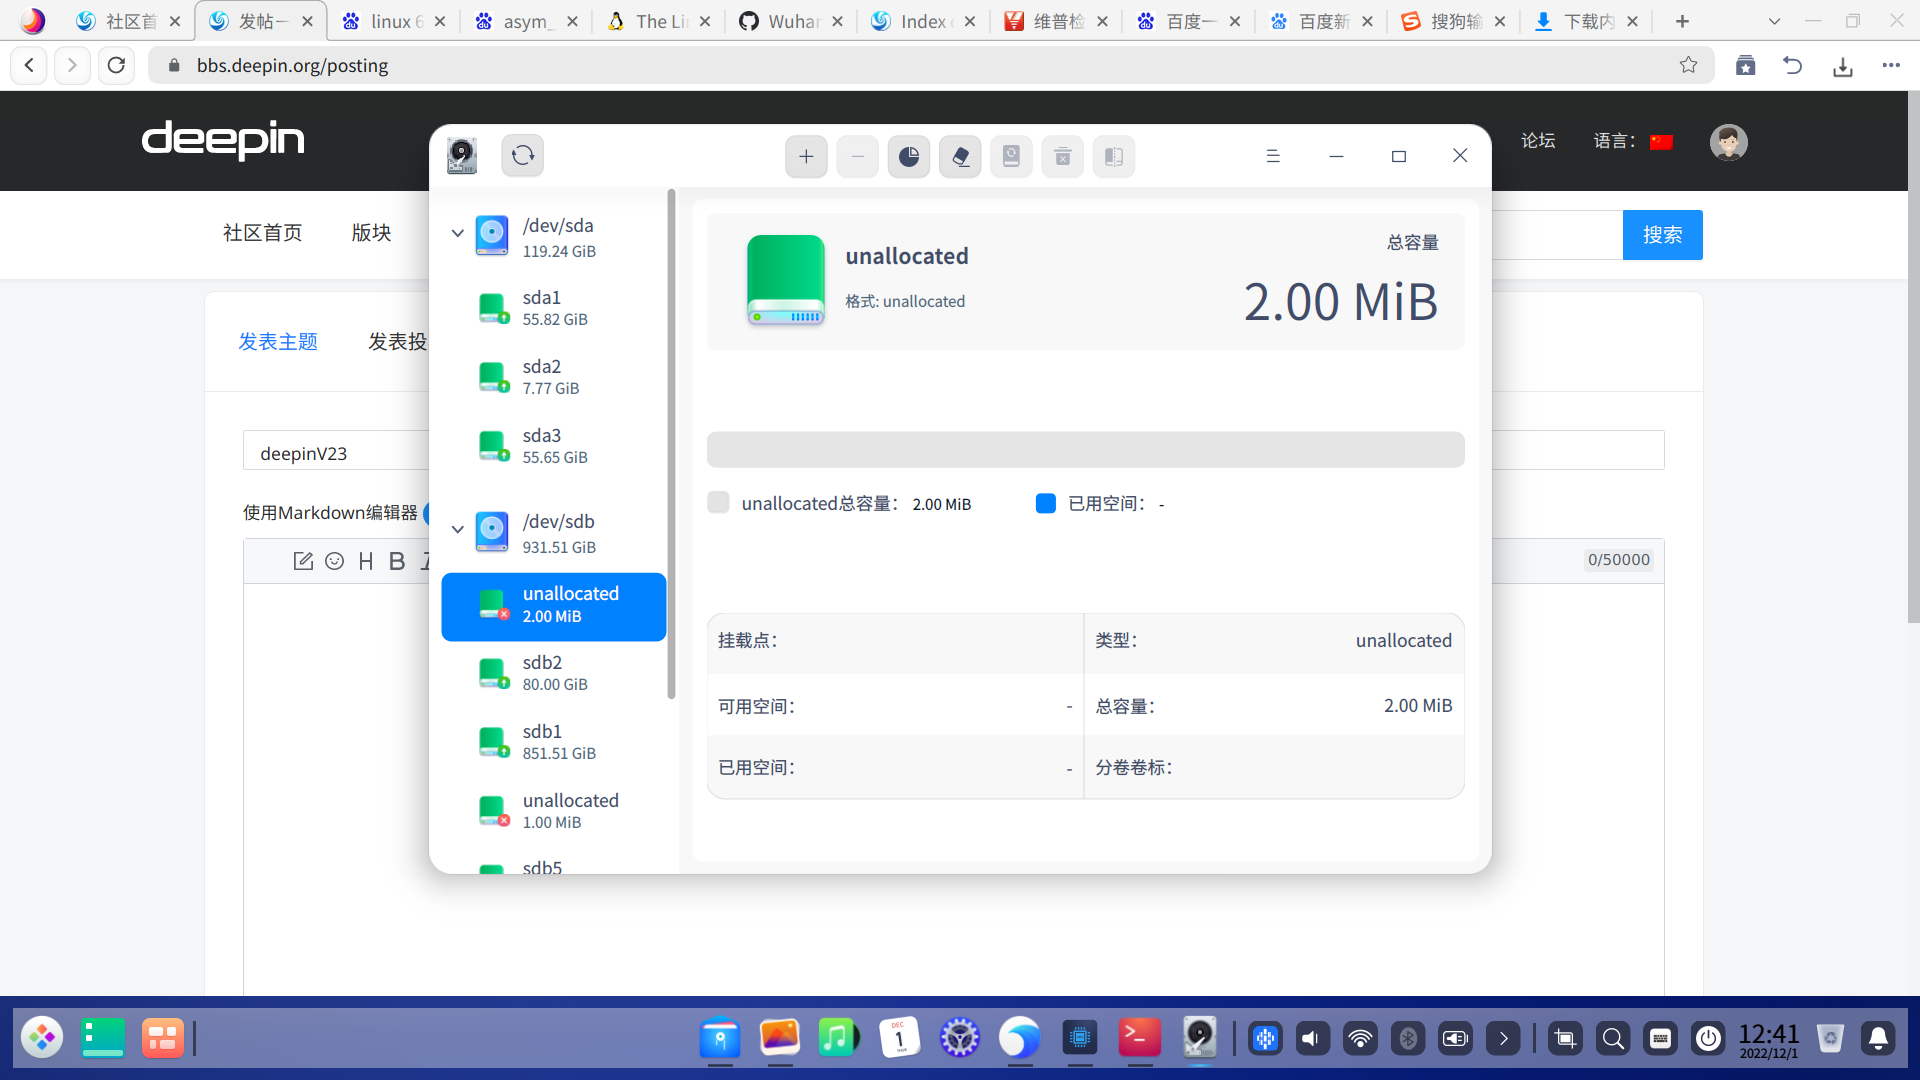Image resolution: width=1920 pixels, height=1080 pixels.
Task: Click the eraser wipe icon
Action: [960, 157]
